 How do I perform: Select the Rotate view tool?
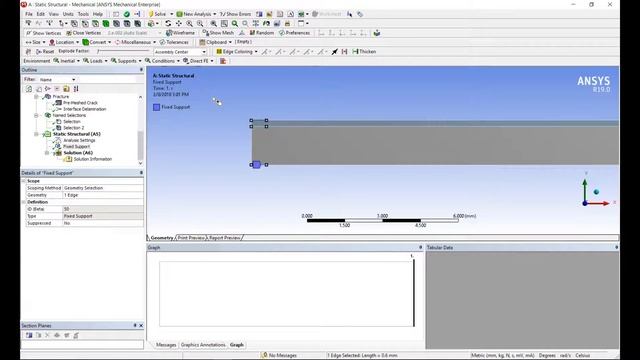point(168,23)
